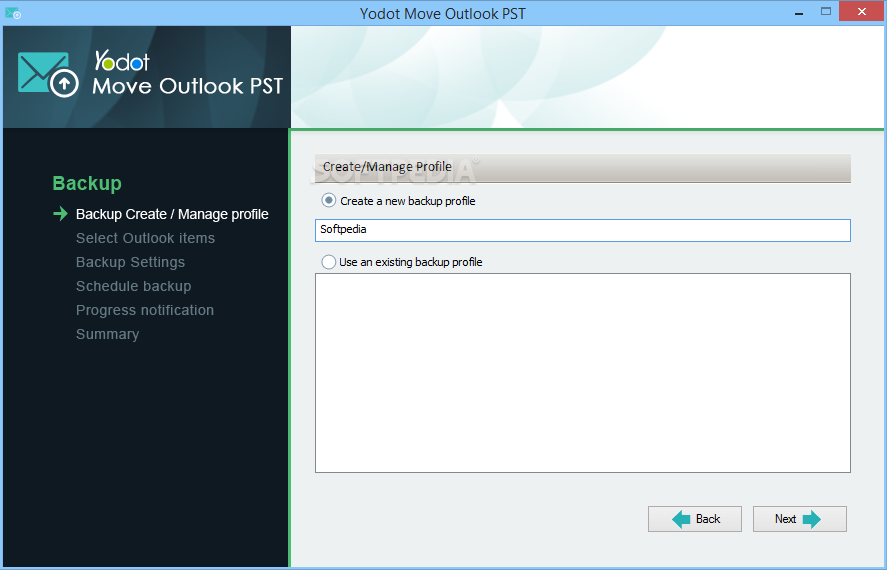The image size is (887, 570).
Task: Click app icon in title bar
Action: [13, 12]
